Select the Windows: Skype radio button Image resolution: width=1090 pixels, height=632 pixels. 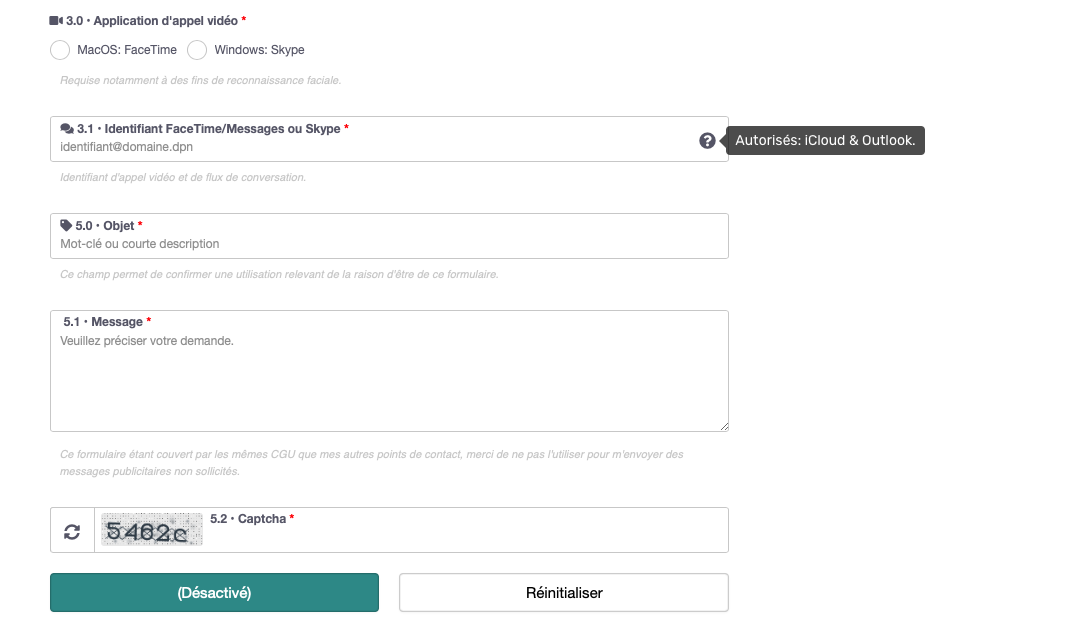[x=197, y=50]
